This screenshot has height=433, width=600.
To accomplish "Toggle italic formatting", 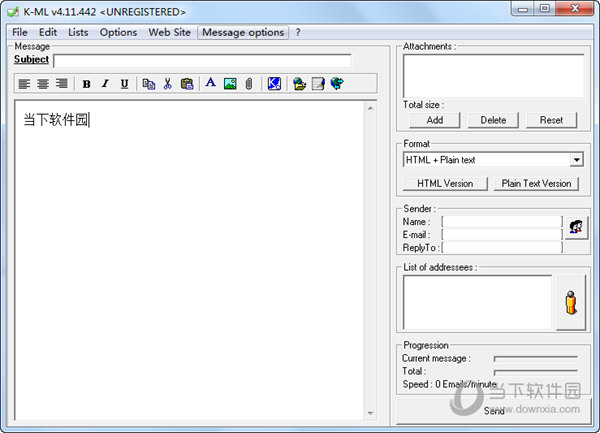I will (x=105, y=84).
